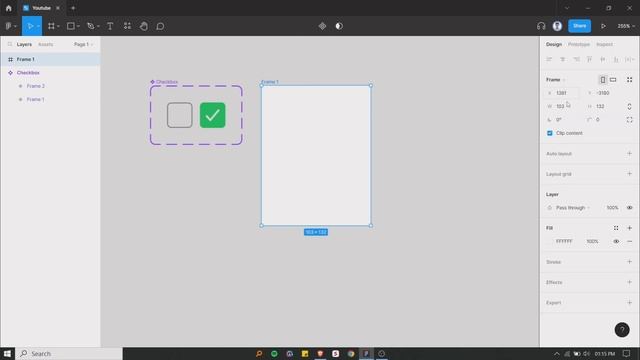Image resolution: width=640 pixels, height=360 pixels.
Task: Click the X position input field
Action: [562, 93]
